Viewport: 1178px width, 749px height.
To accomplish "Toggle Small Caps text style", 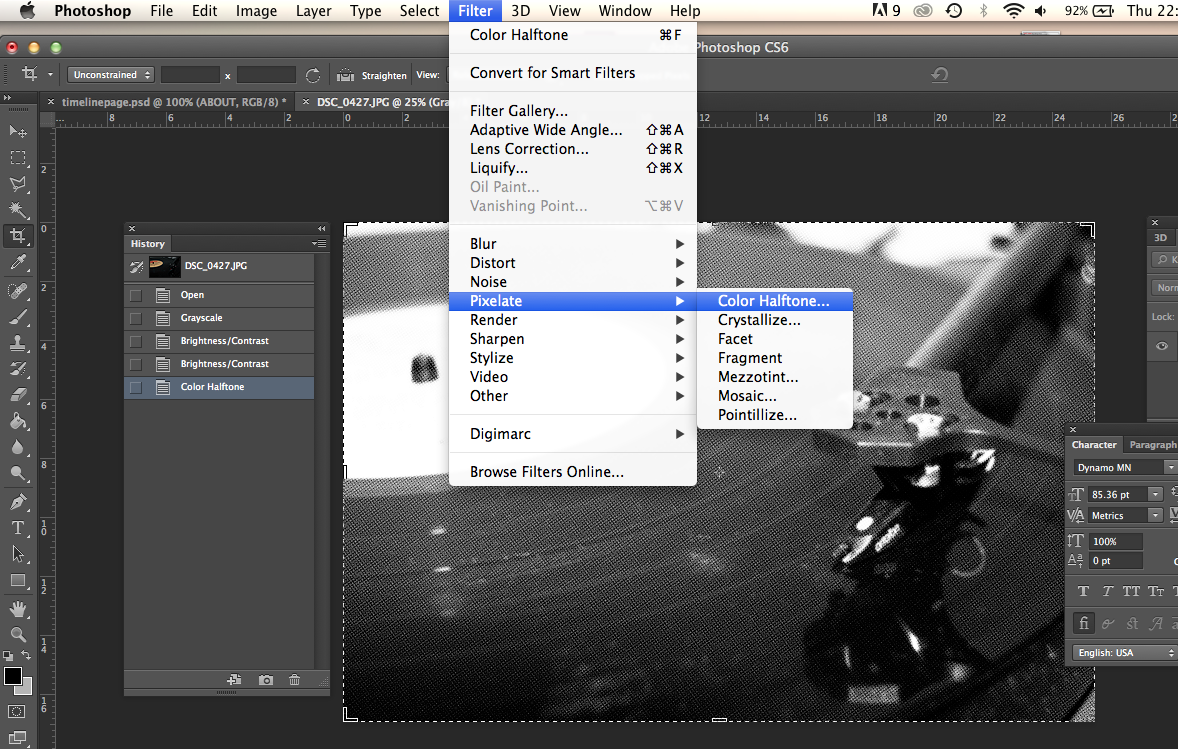I will tap(1156, 591).
